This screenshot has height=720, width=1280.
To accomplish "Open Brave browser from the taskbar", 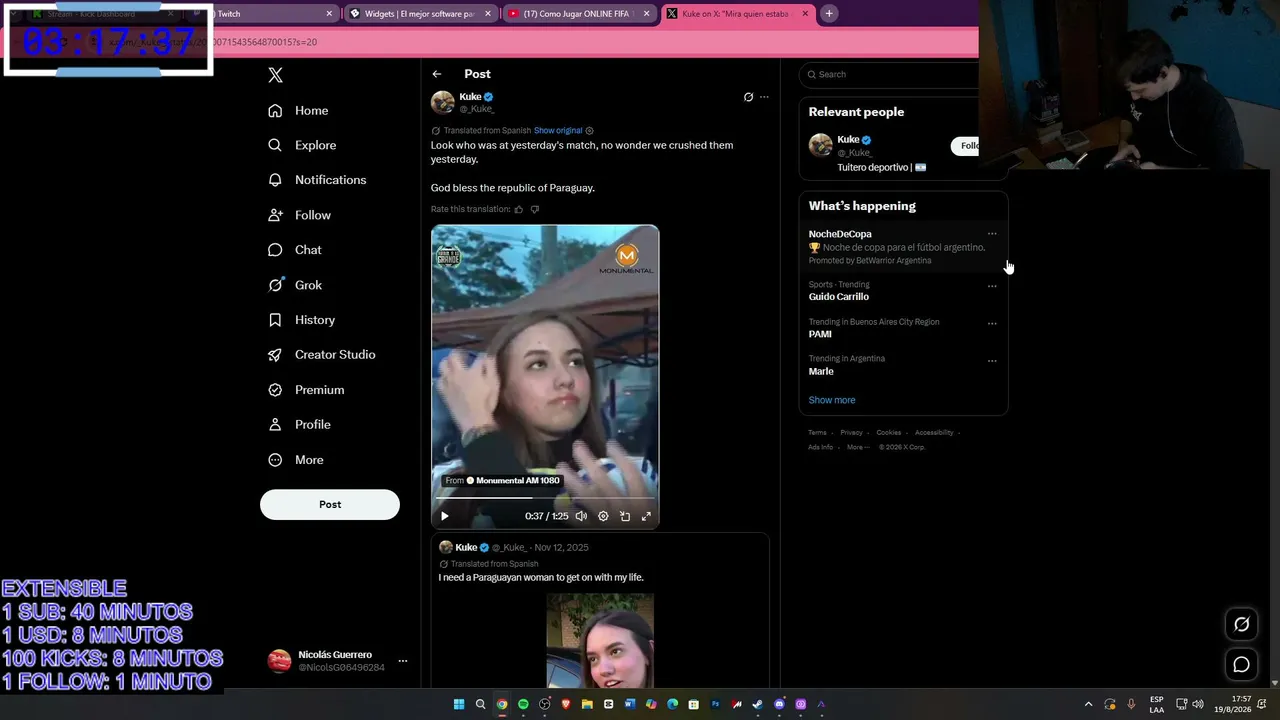I will [x=566, y=704].
